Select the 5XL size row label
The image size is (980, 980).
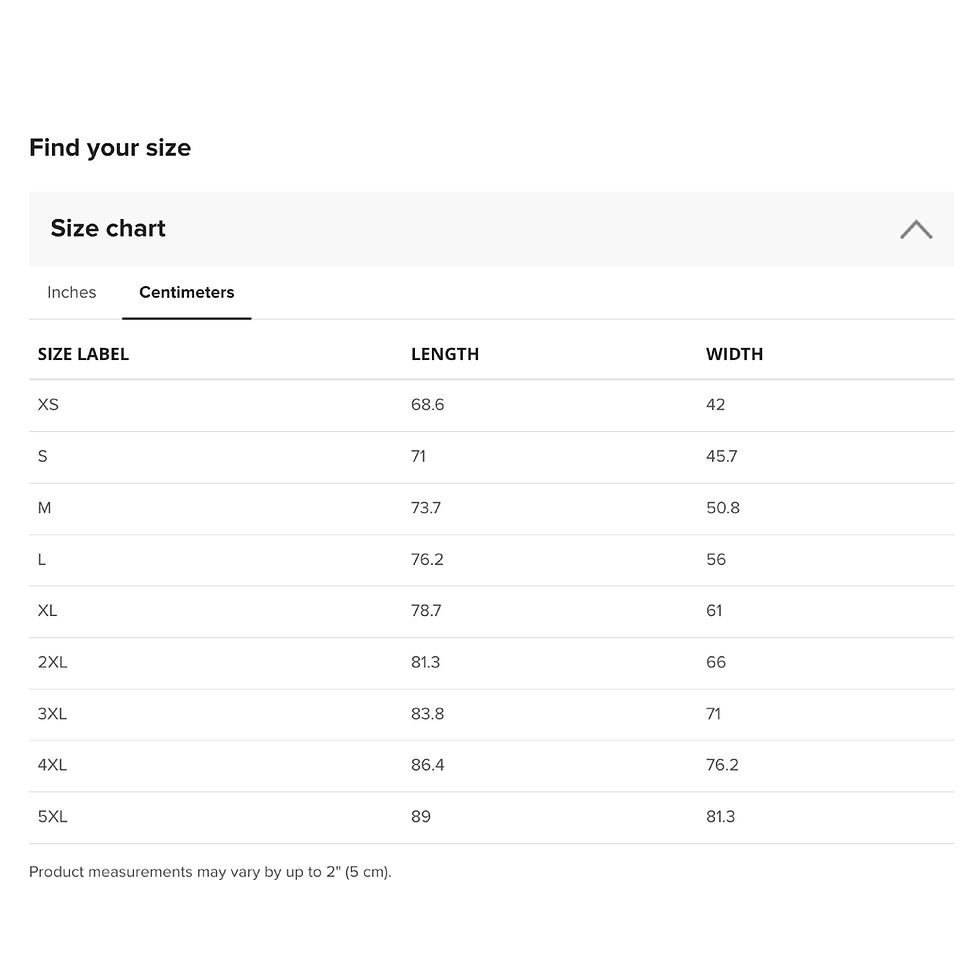coord(52,817)
